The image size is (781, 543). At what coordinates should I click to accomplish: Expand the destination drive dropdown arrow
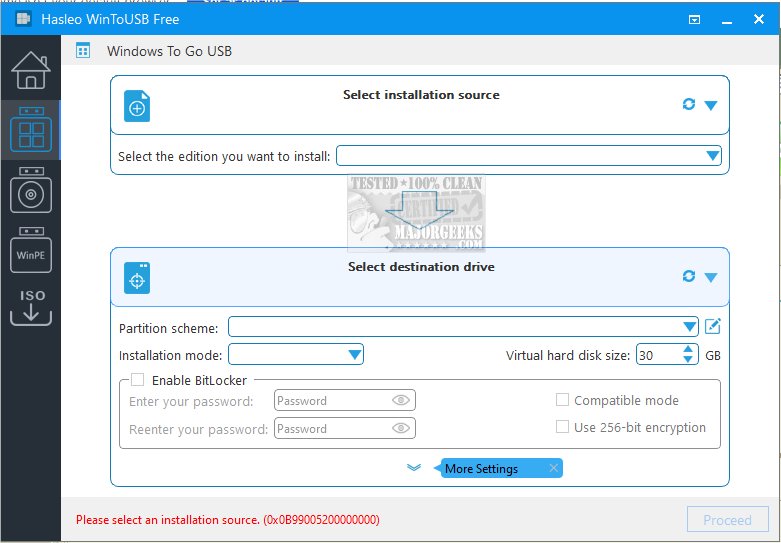pyautogui.click(x=711, y=277)
